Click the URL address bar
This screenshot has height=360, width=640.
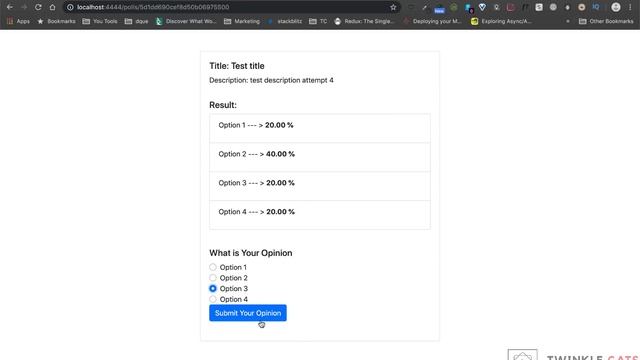231,7
